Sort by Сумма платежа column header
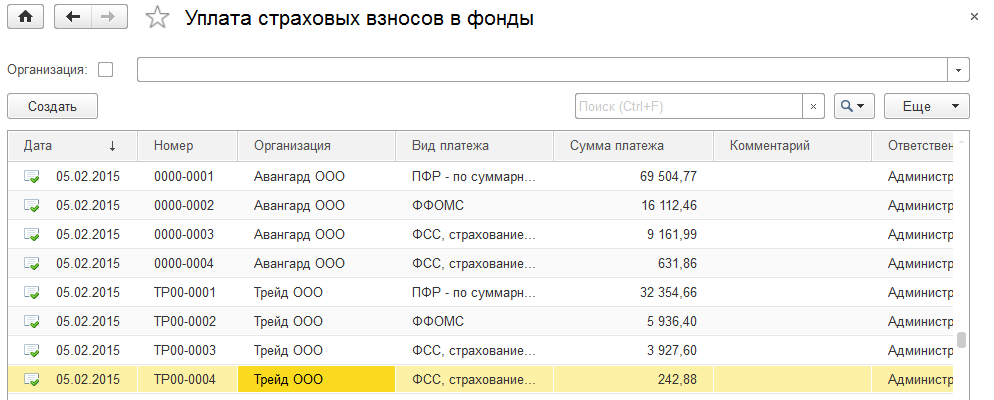Viewport: 994px width, 400px height. (616, 146)
